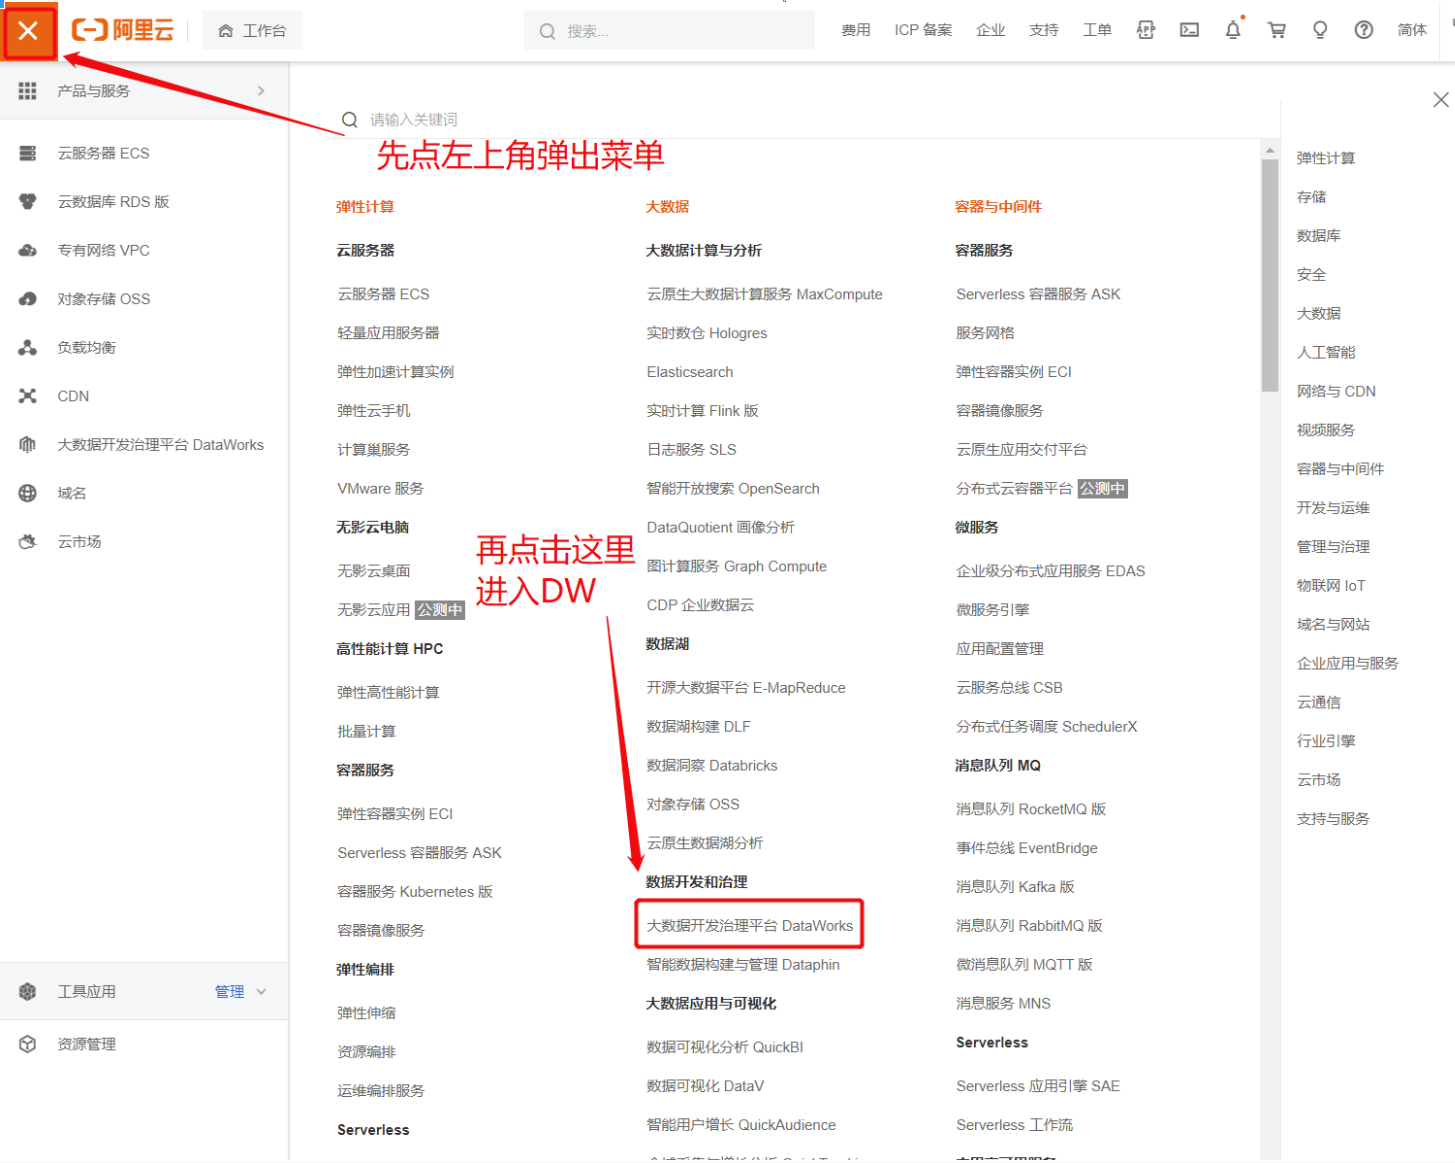Open the ICP 备案 menu
This screenshot has height=1163, width=1455.
923,30
